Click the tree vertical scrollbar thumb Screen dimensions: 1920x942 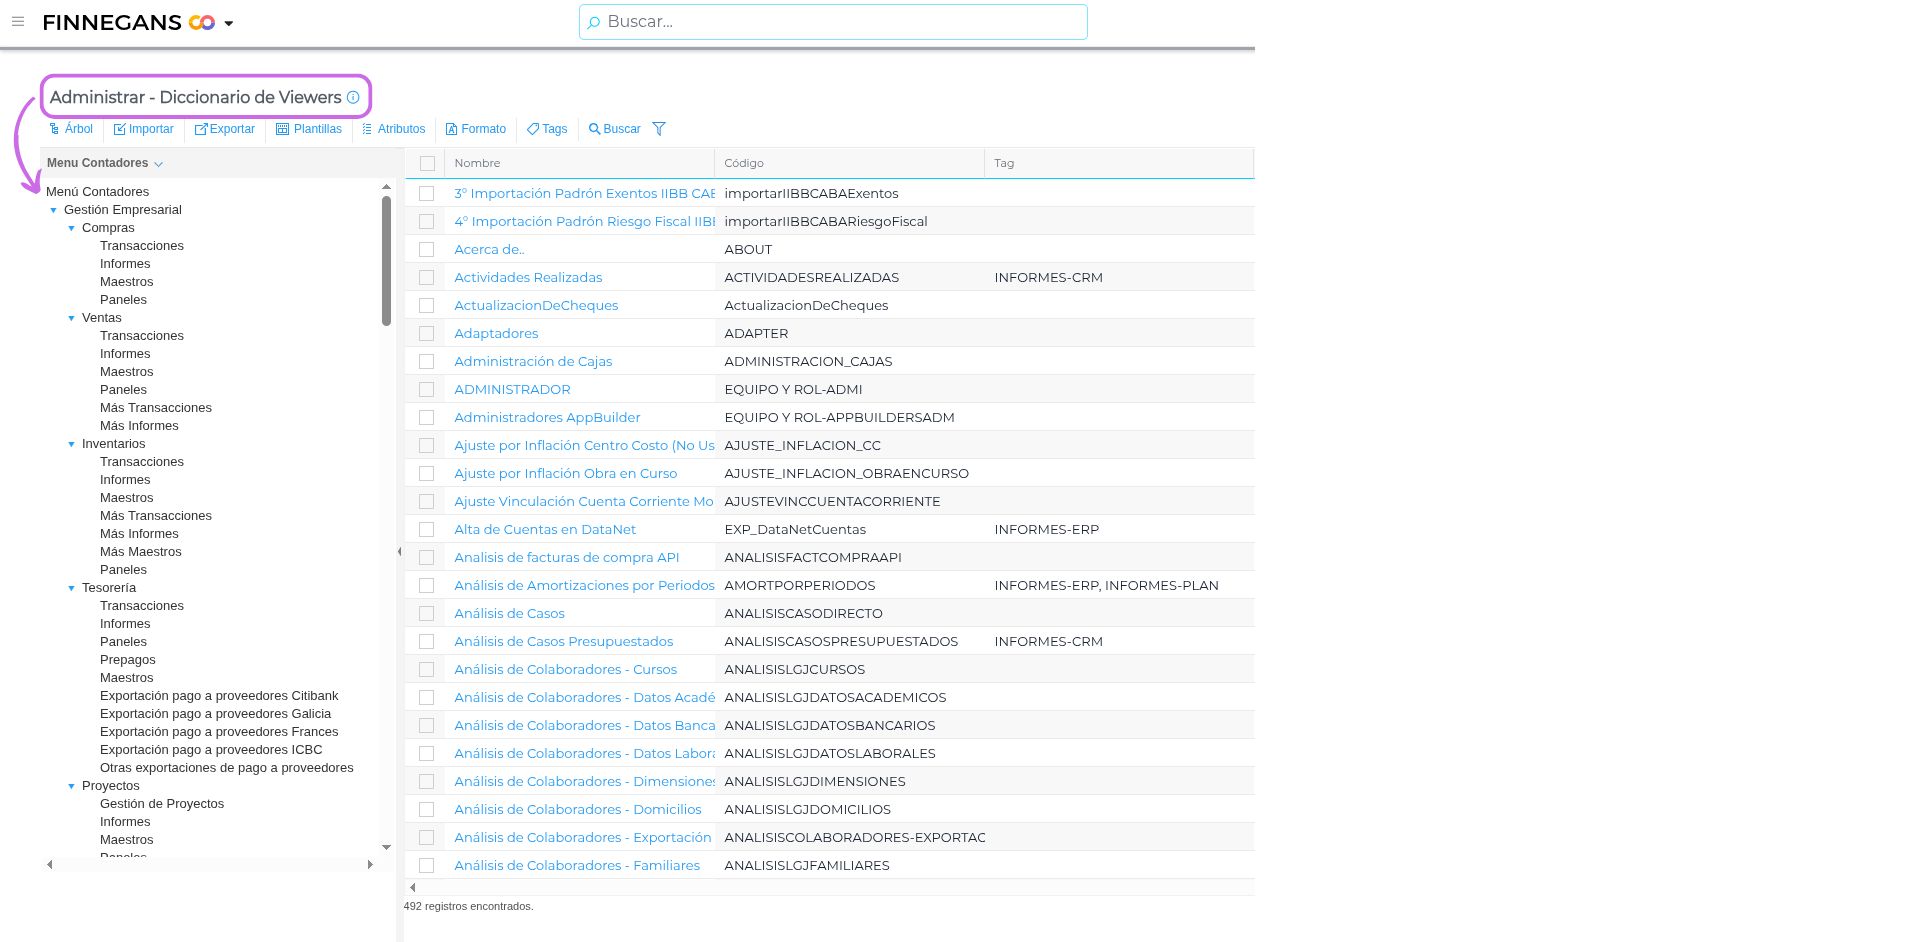386,260
